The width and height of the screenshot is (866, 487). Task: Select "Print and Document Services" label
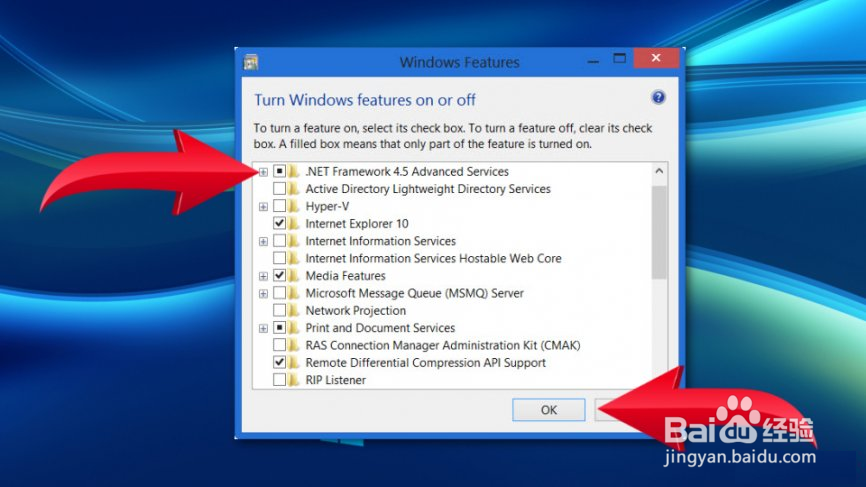point(380,328)
